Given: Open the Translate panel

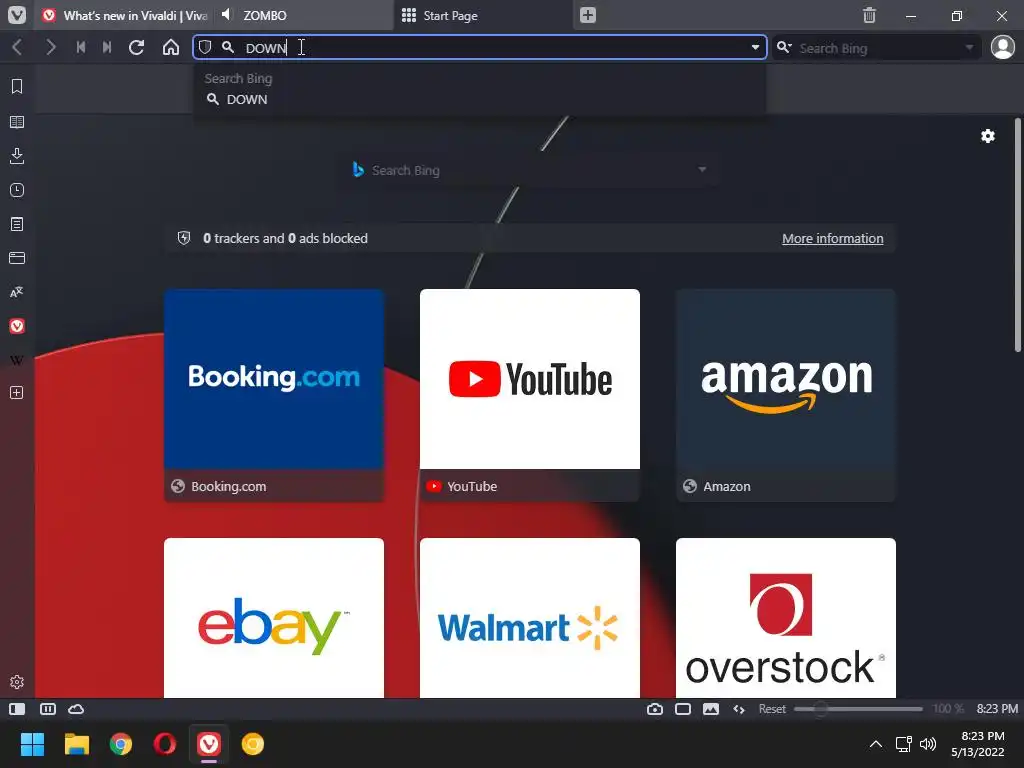Looking at the screenshot, I should click(x=17, y=292).
